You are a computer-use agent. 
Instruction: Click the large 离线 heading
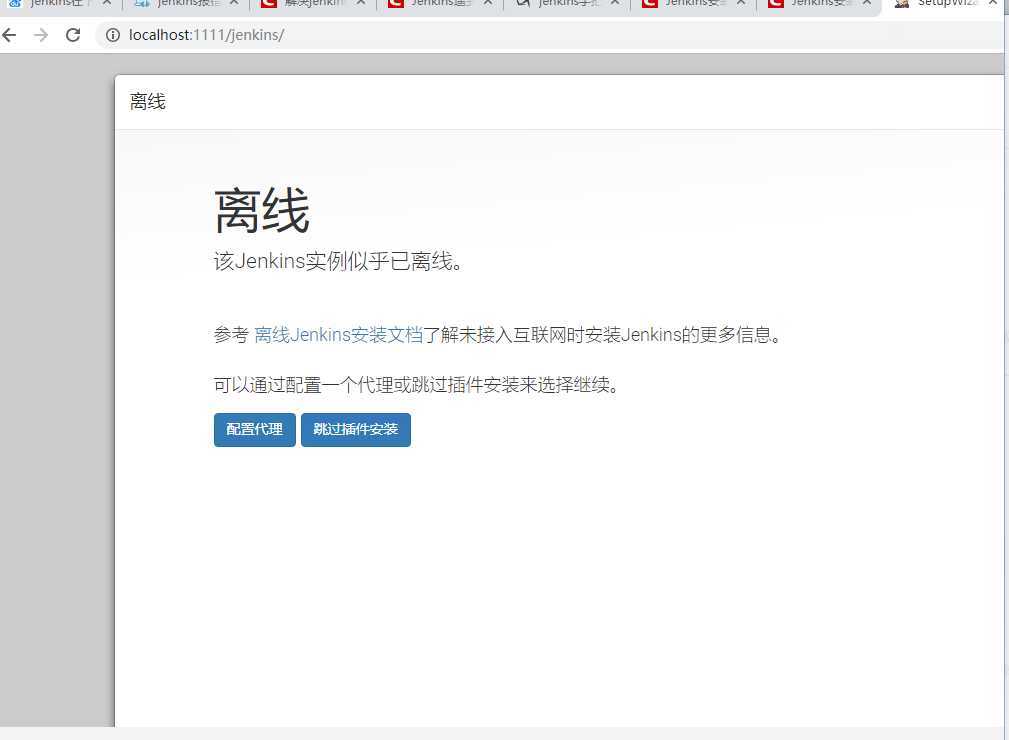(262, 211)
